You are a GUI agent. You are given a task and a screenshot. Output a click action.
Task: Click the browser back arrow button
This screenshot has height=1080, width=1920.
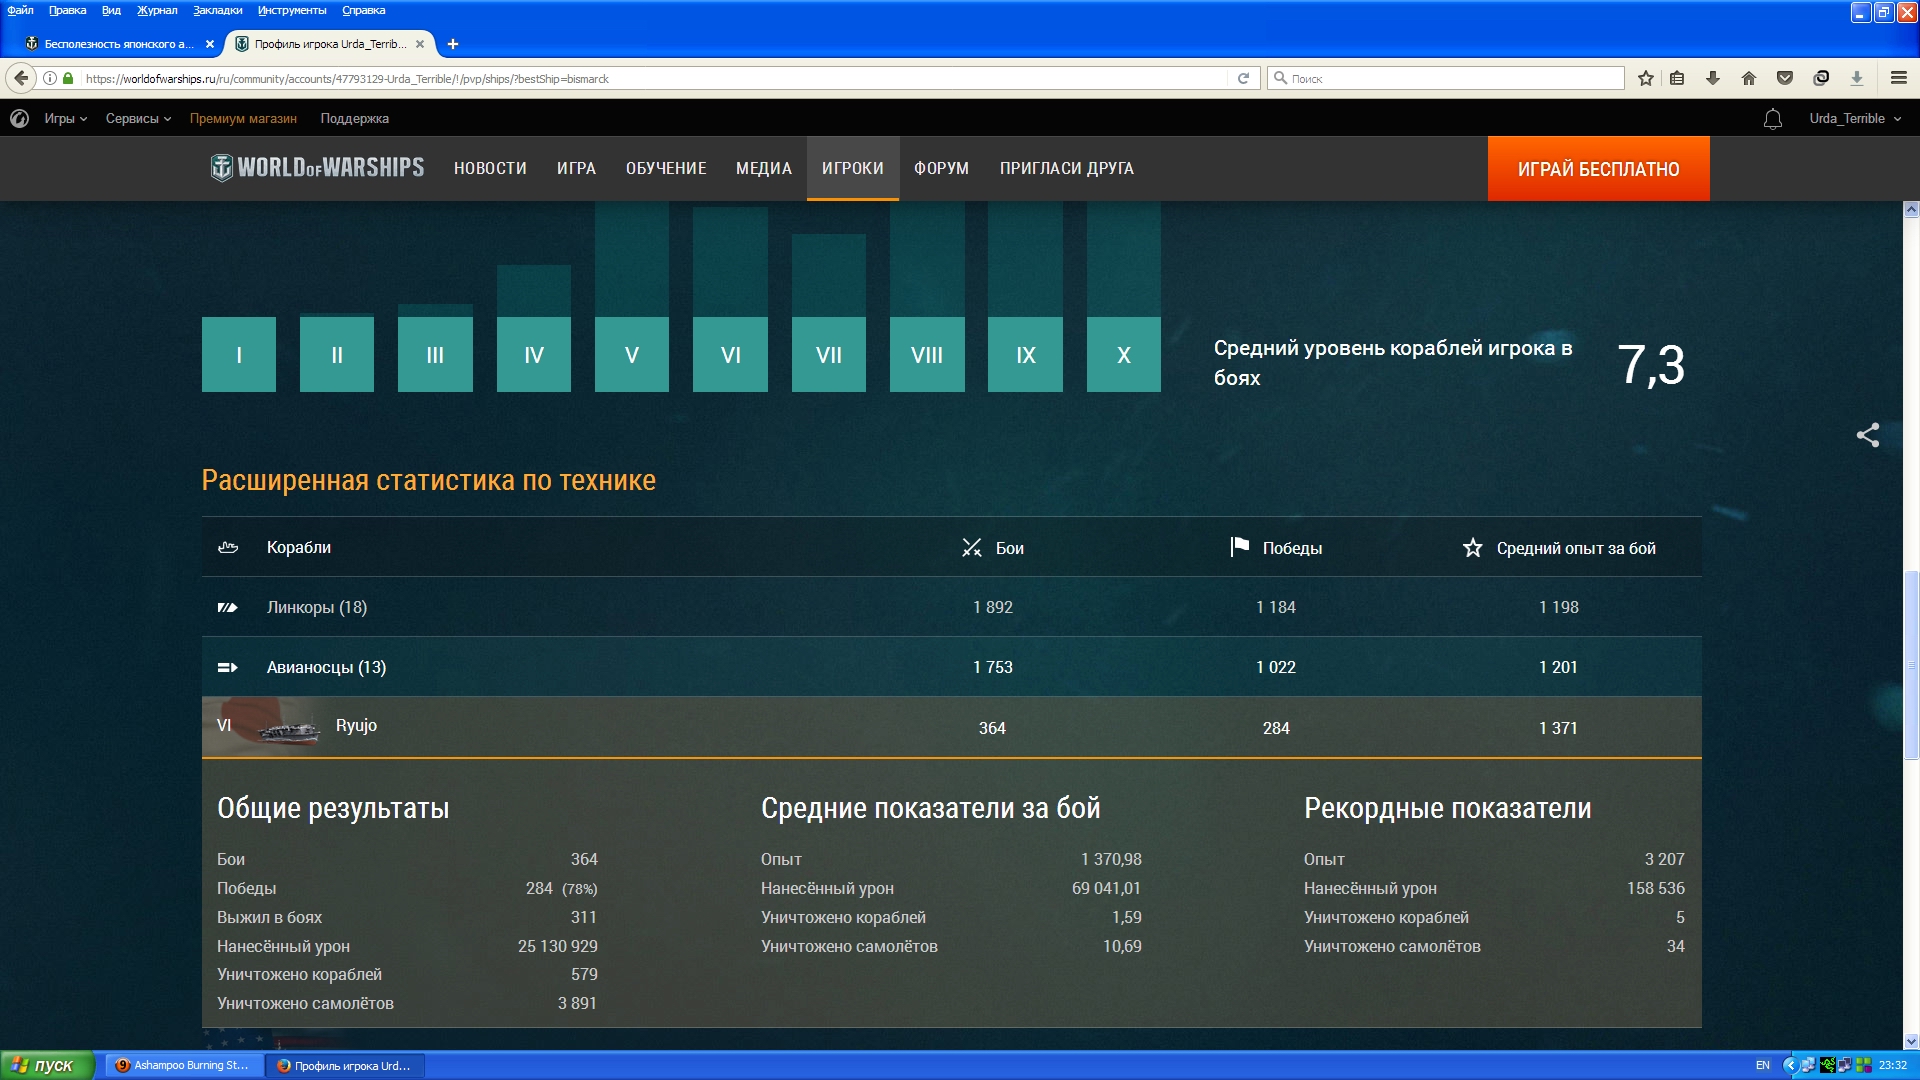tap(21, 78)
